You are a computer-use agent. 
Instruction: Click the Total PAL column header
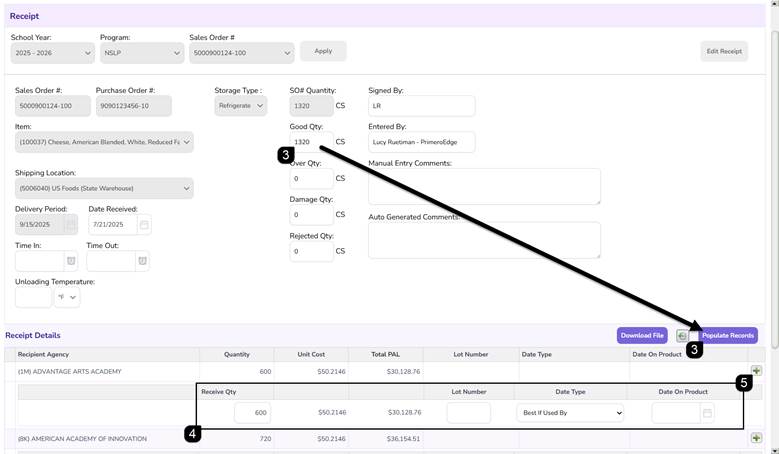pos(386,355)
